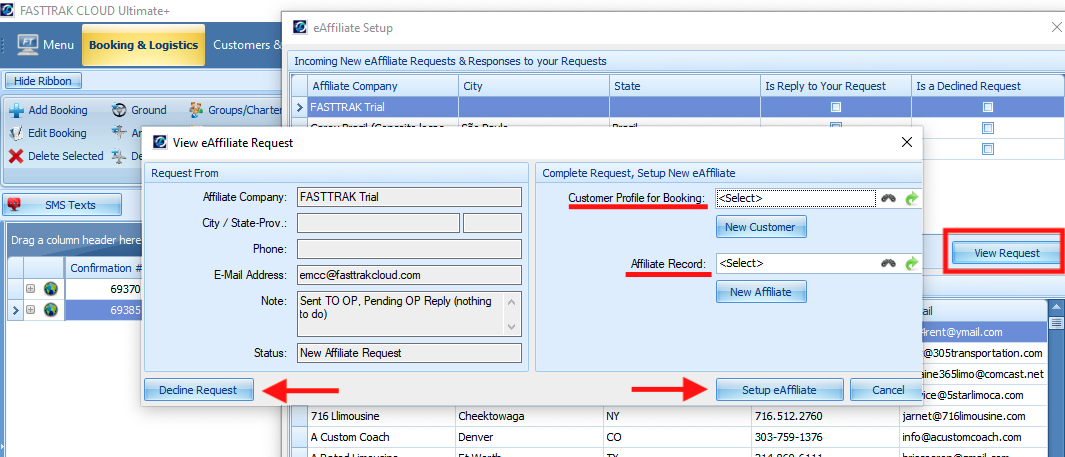Click the eAffiliate Setup window title icon
The image size is (1065, 457).
(300, 27)
